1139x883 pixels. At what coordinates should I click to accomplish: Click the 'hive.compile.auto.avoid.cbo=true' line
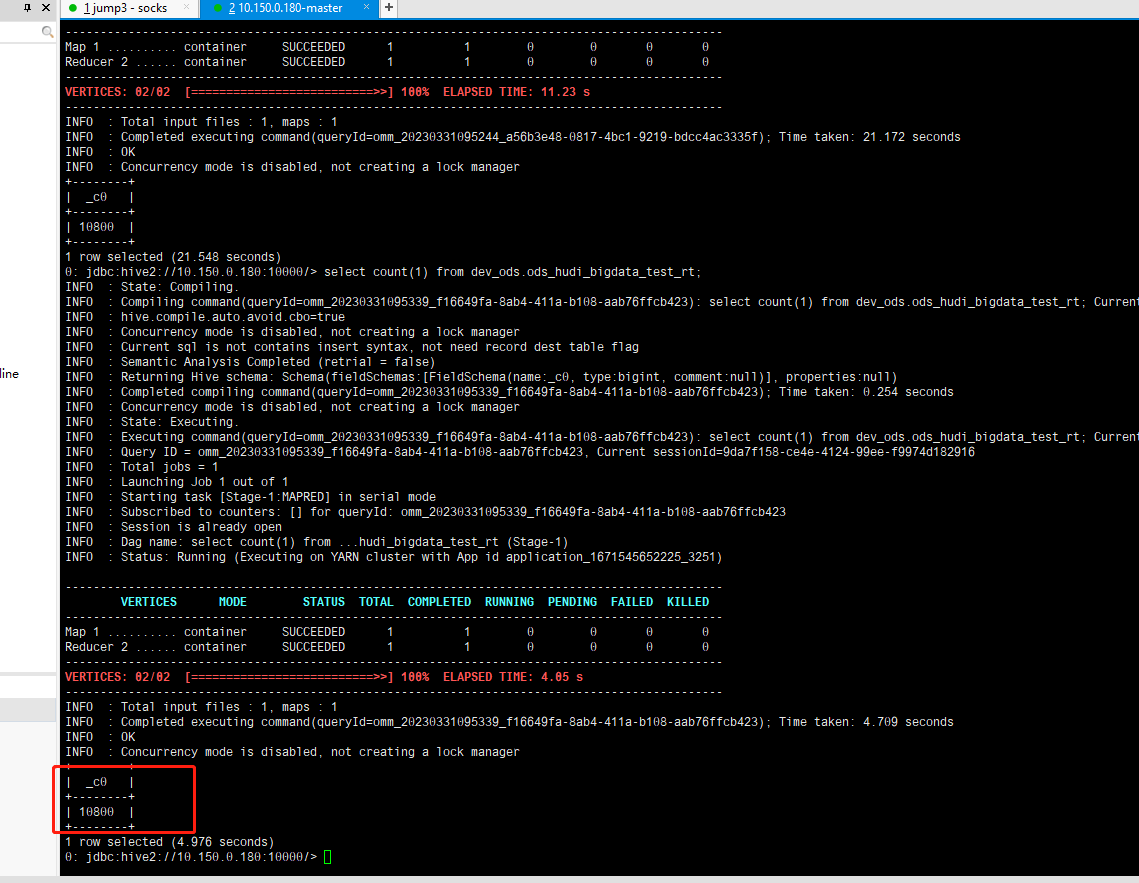point(205,317)
